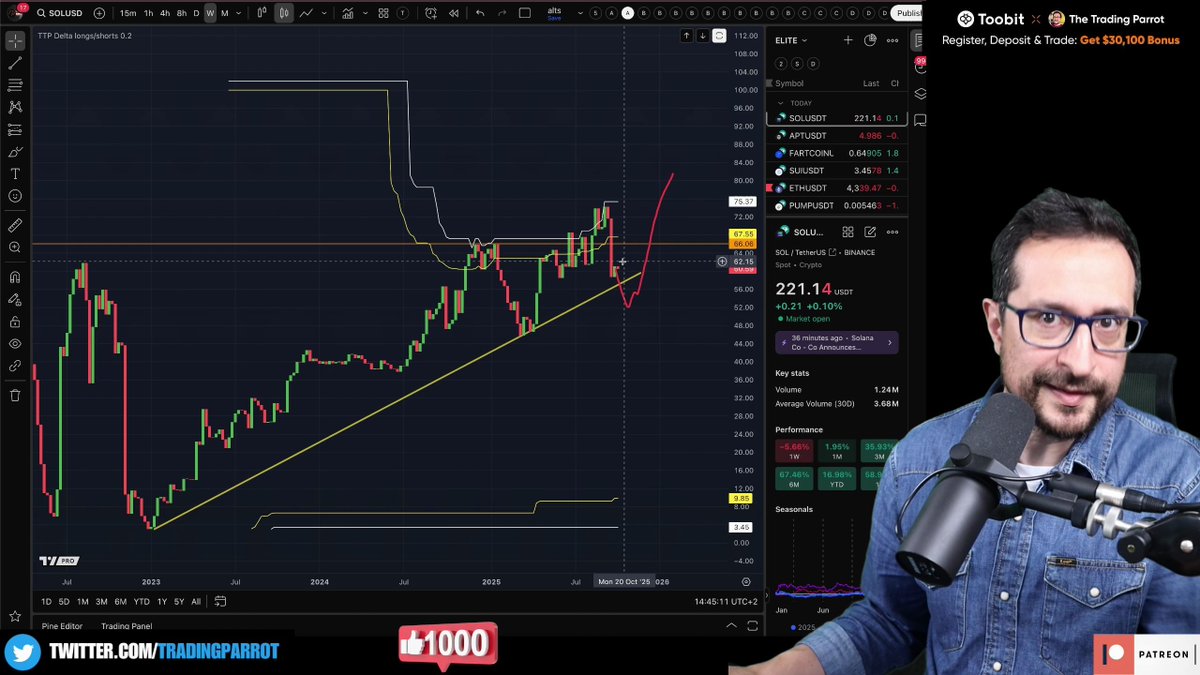Select the Zoom In tool
This screenshot has width=1200, height=675.
[x=15, y=247]
